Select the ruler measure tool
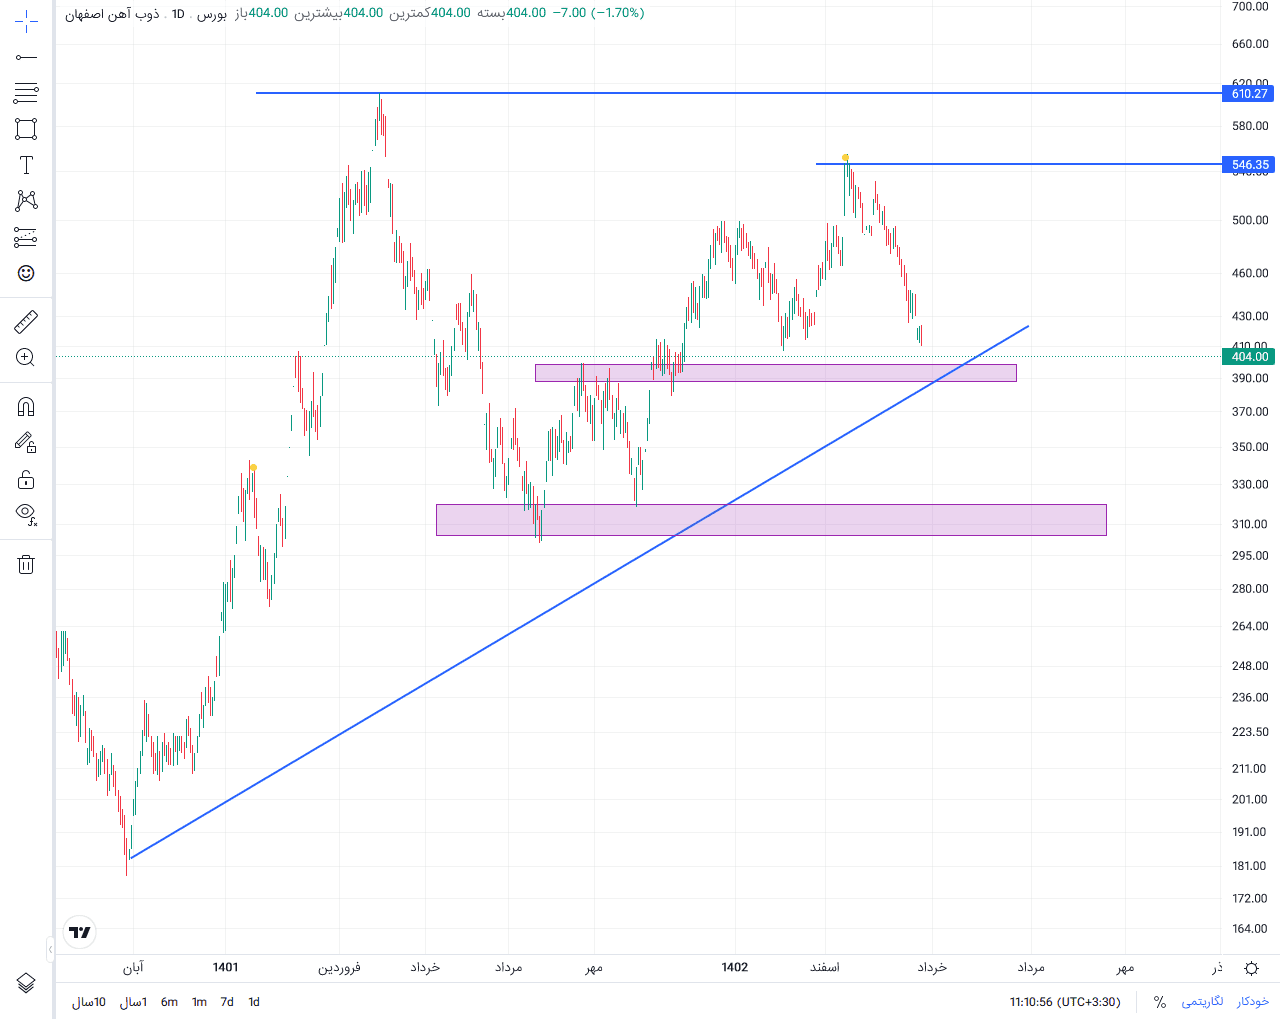The height and width of the screenshot is (1019, 1280). click(26, 321)
